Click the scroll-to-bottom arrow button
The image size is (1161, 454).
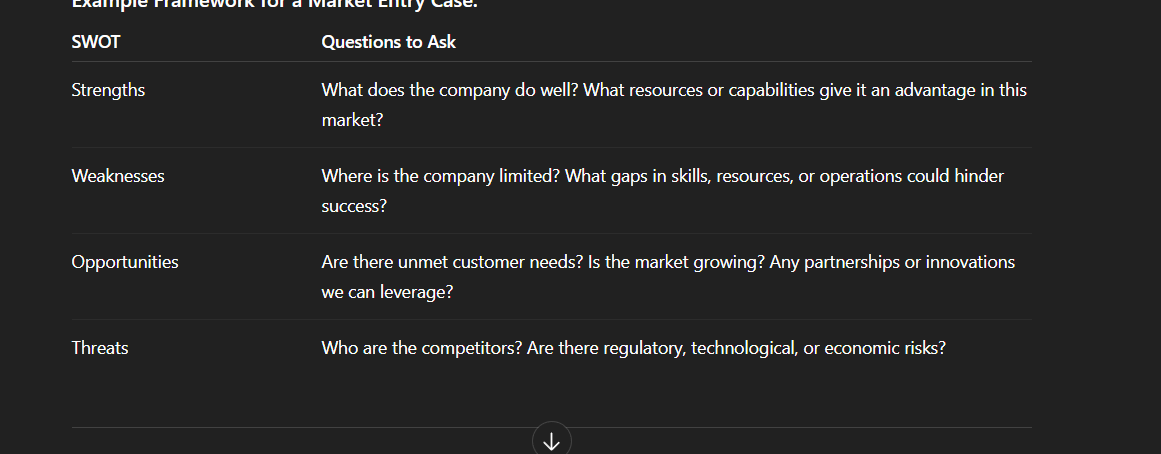[551, 441]
